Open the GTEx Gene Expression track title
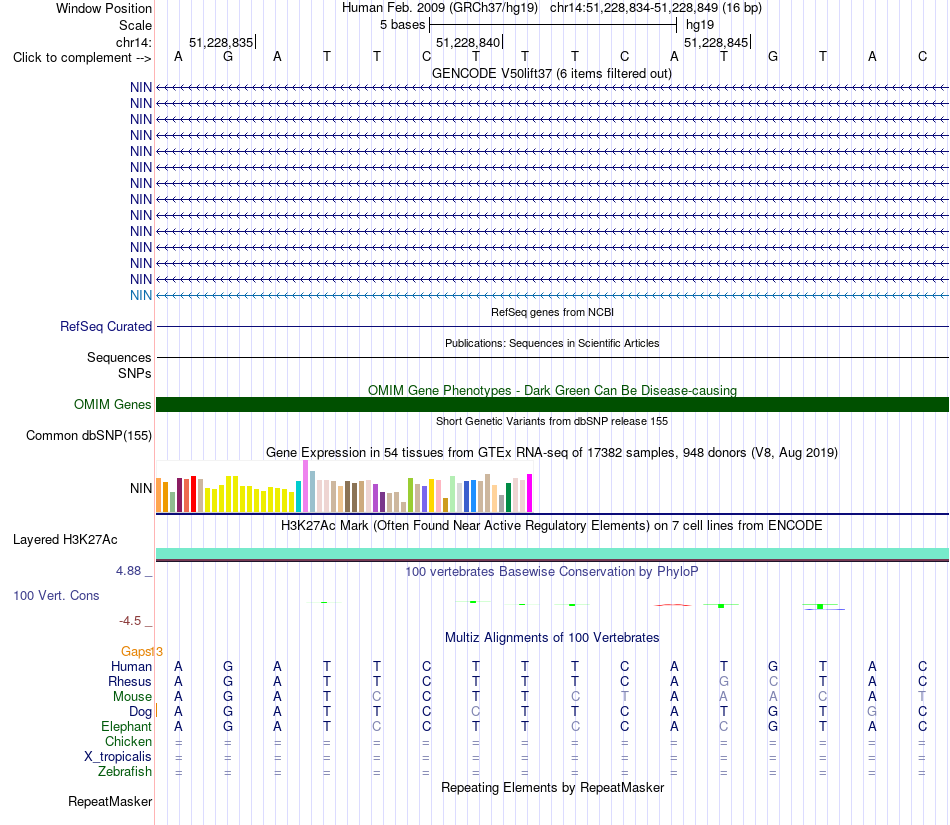The width and height of the screenshot is (950, 825). coord(552,452)
